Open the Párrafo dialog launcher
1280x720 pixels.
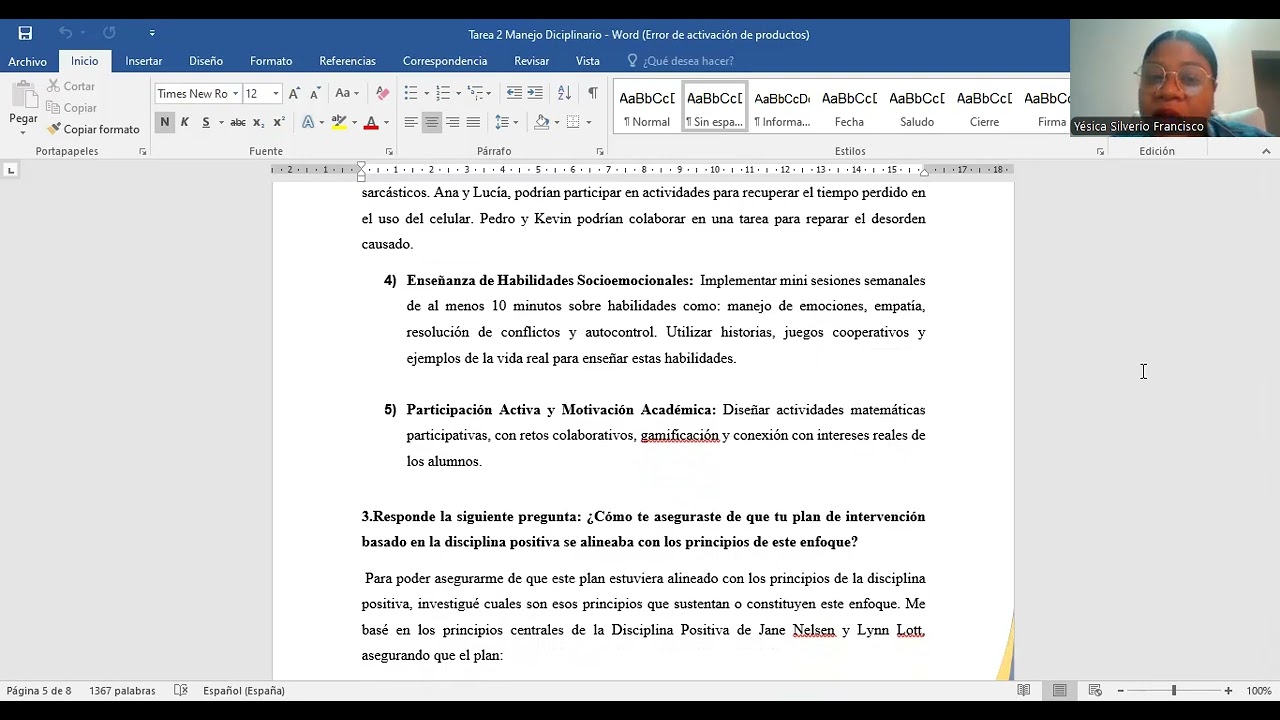tap(600, 152)
